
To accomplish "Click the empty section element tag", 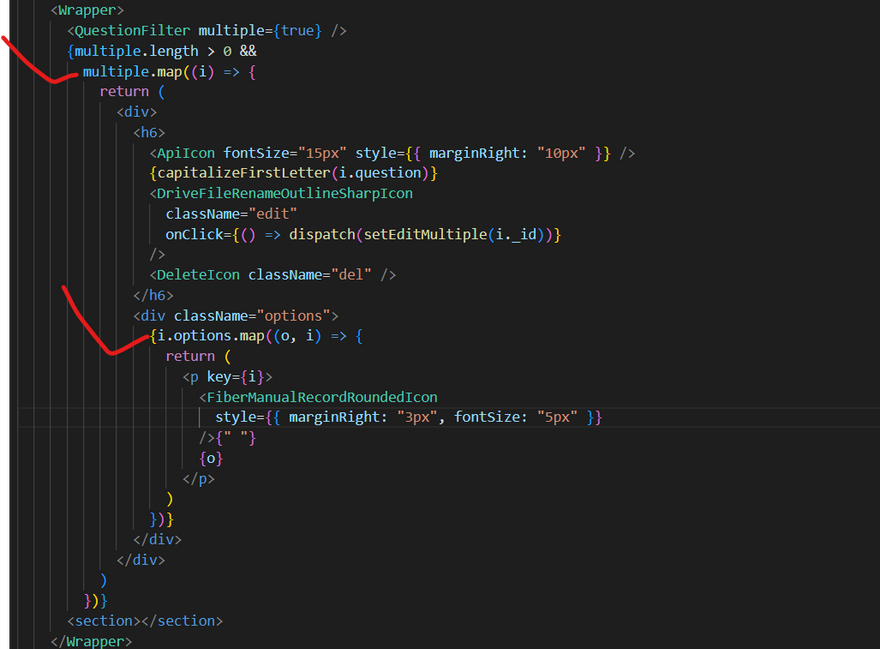I will tap(145, 621).
